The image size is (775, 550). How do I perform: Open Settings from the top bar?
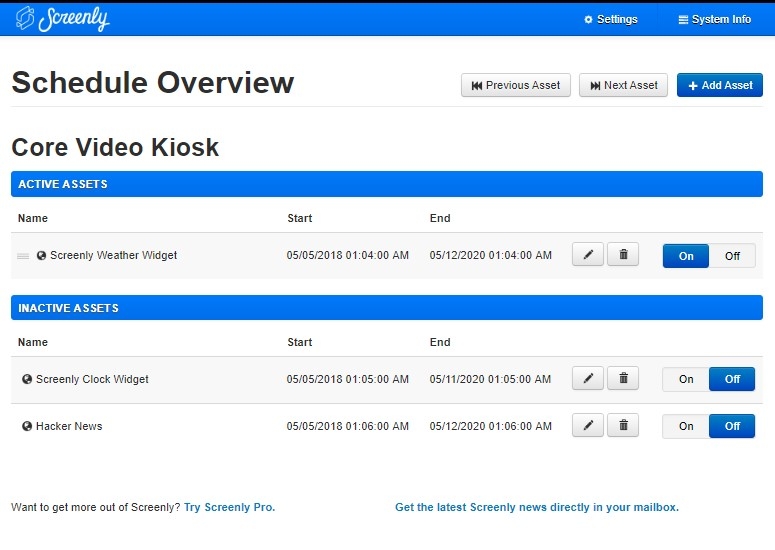(x=611, y=19)
